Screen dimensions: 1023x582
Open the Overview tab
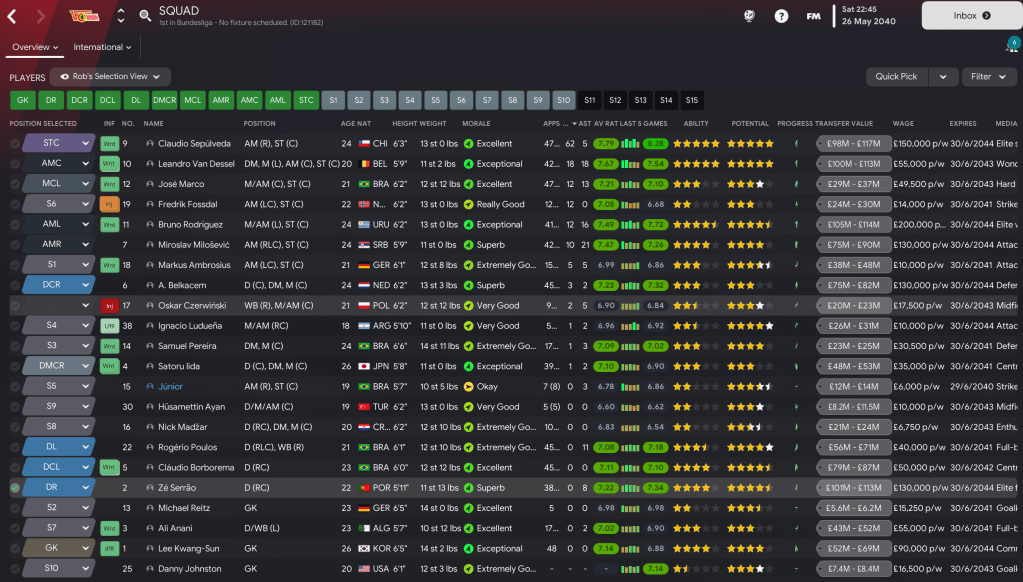(x=36, y=47)
